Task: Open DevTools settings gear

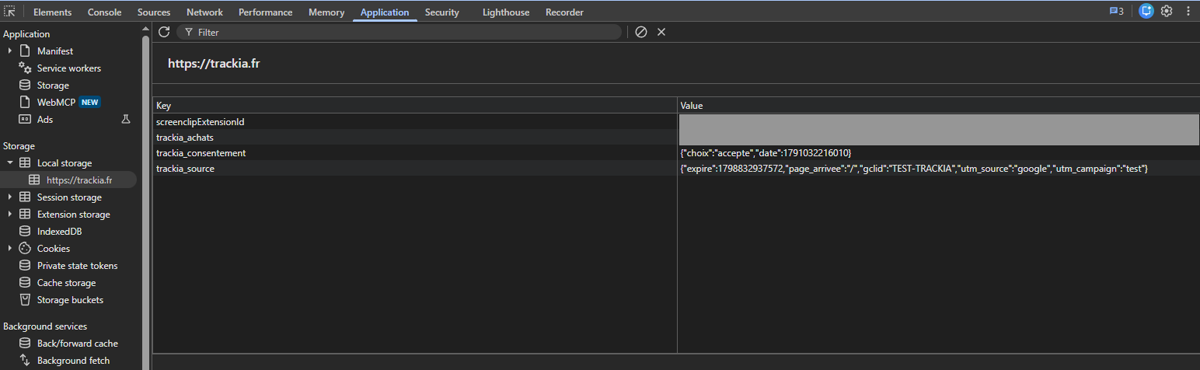Action: coord(1166,12)
